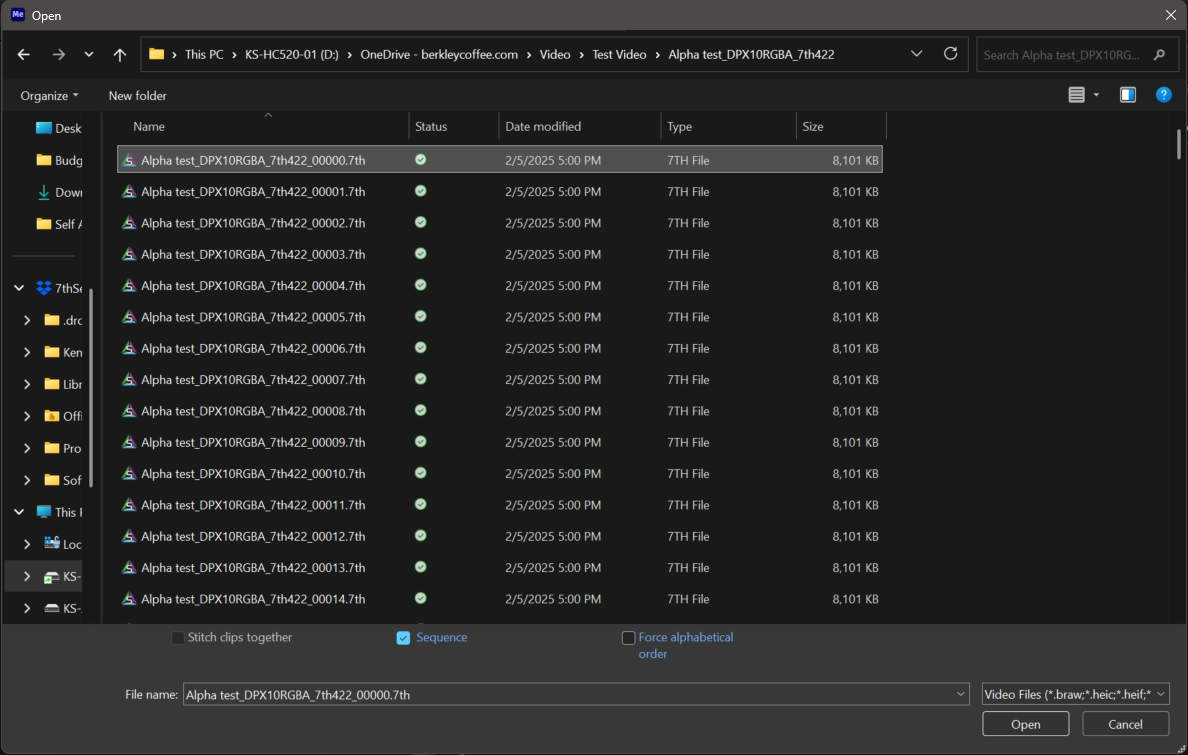Image resolution: width=1188 pixels, height=755 pixels.
Task: Select the Downloads quick access icon
Action: point(44,192)
